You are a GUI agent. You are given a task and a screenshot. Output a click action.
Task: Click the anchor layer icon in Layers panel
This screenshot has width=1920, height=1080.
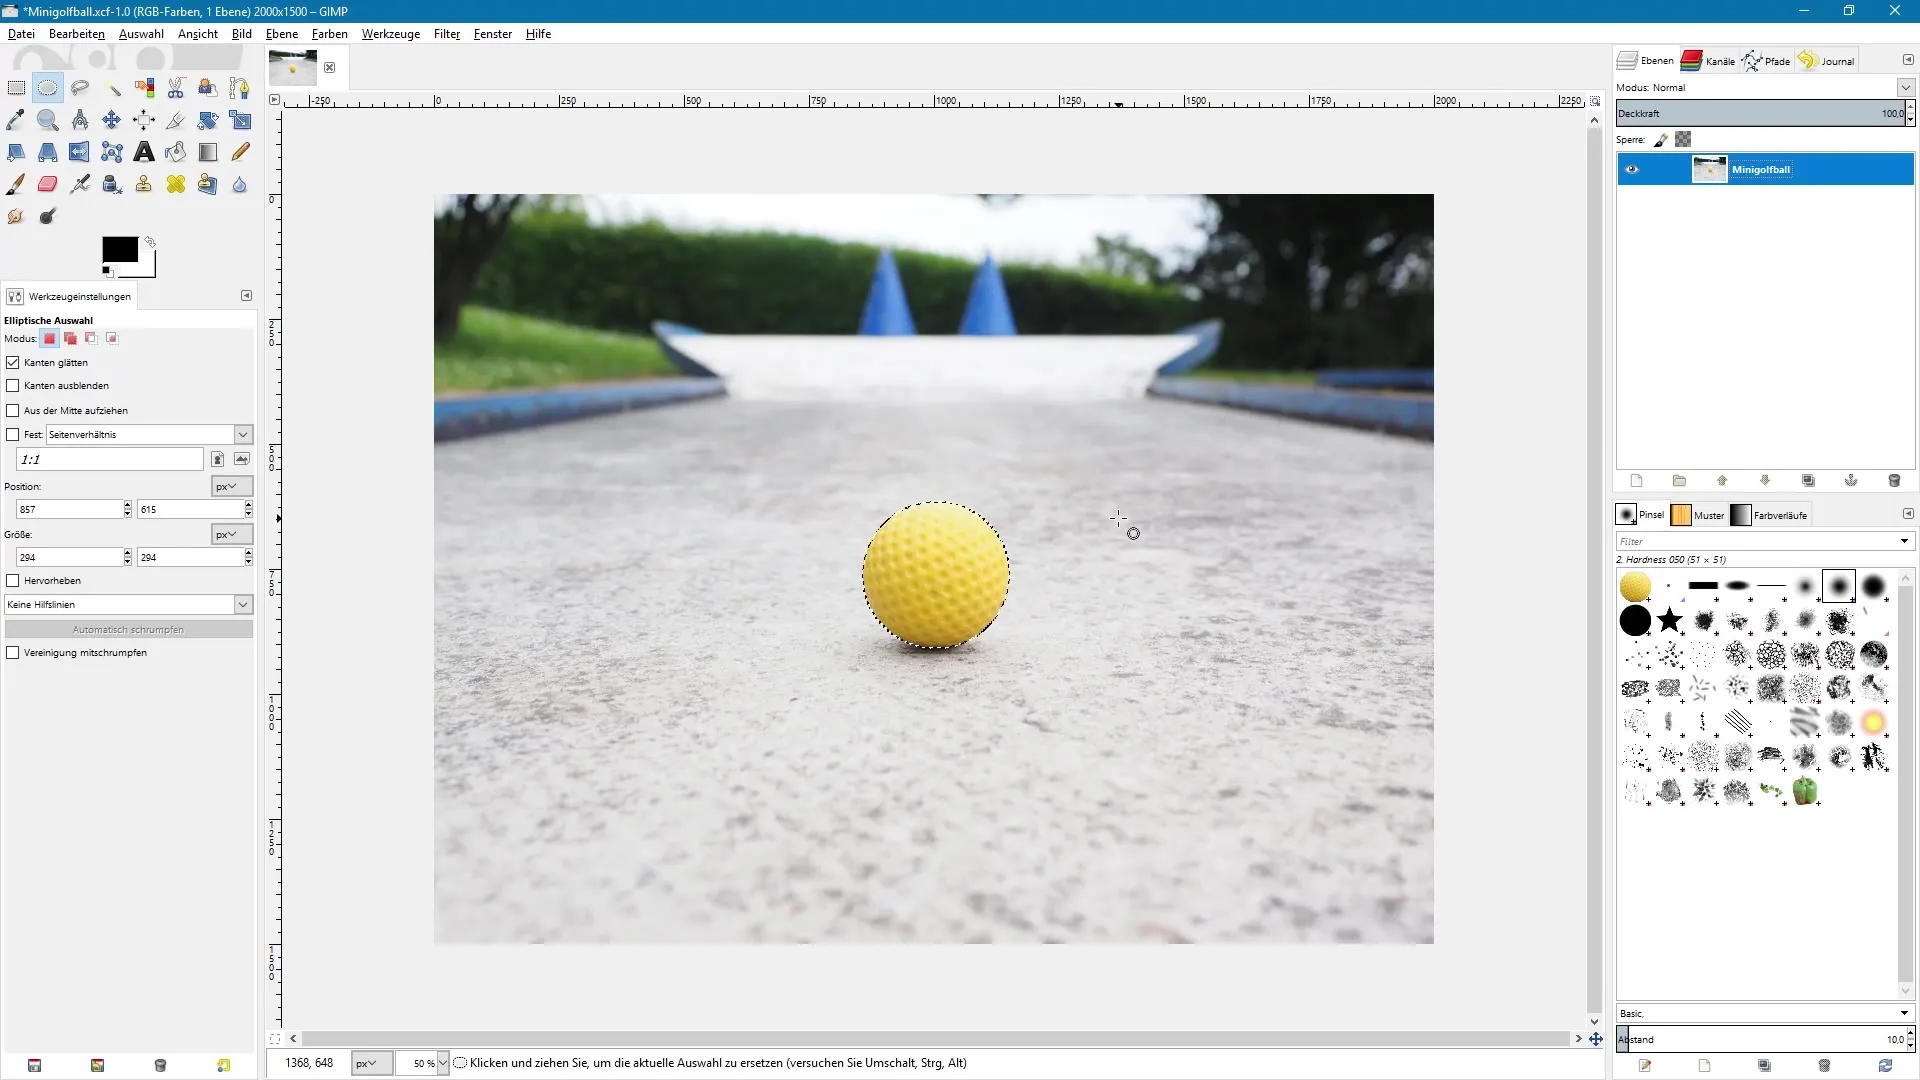1851,481
